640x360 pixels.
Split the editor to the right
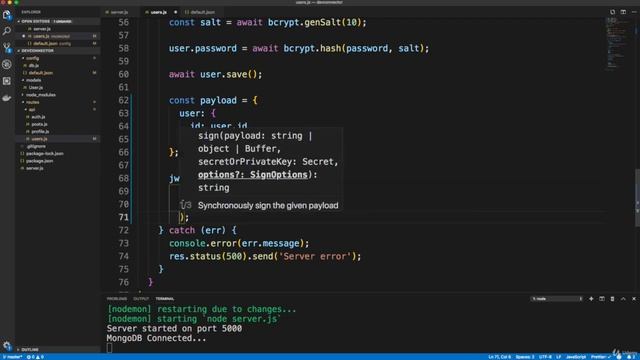pyautogui.click(x=623, y=12)
